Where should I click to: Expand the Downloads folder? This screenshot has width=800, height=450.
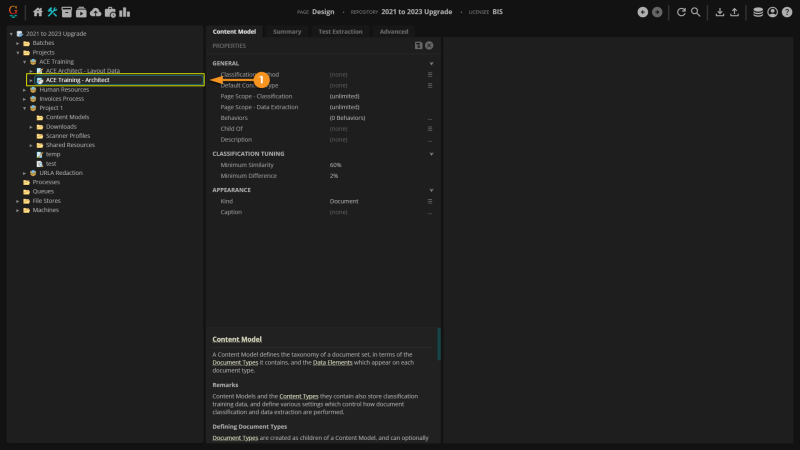coord(31,127)
